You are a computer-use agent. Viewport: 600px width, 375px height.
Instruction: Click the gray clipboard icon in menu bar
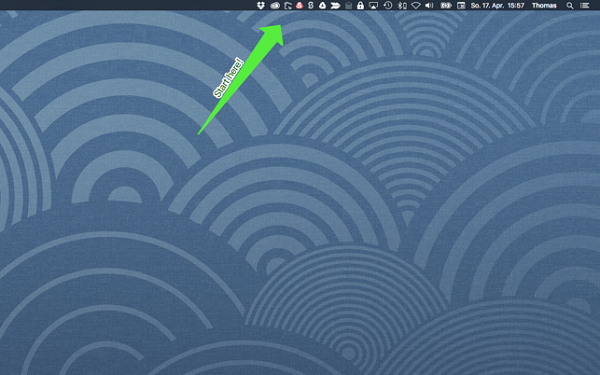[349, 5]
